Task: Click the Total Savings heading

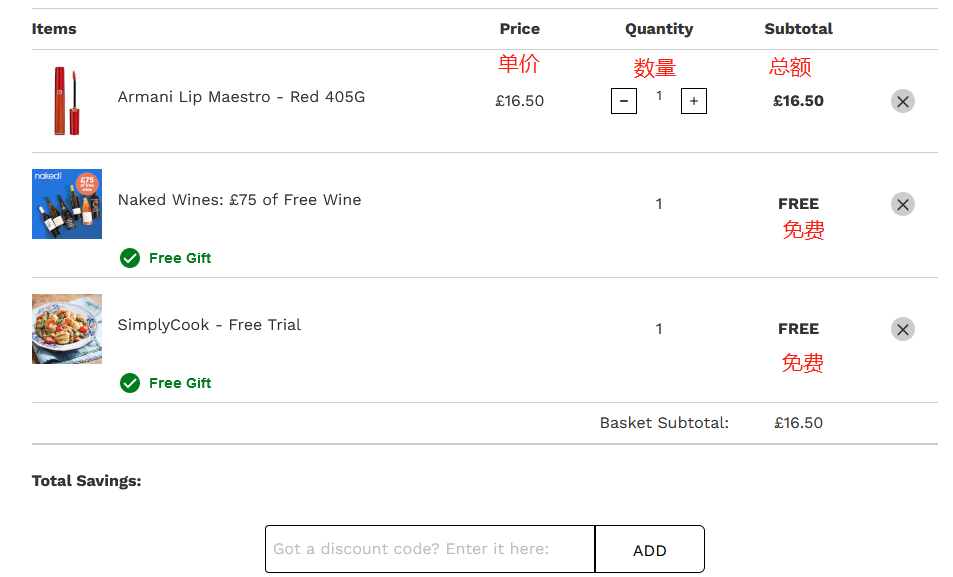Action: coord(86,481)
